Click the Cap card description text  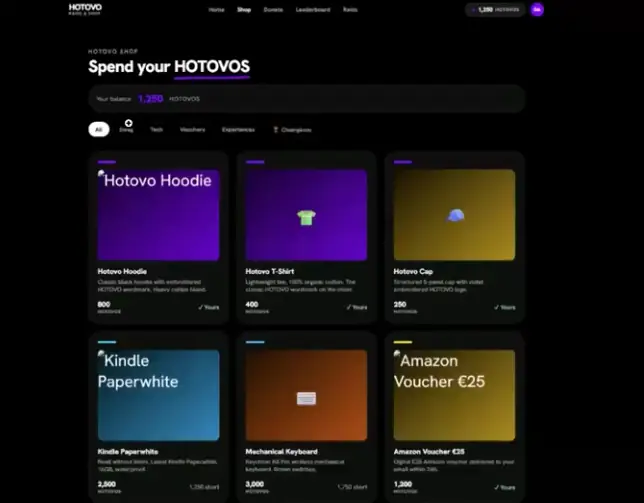(x=438, y=286)
